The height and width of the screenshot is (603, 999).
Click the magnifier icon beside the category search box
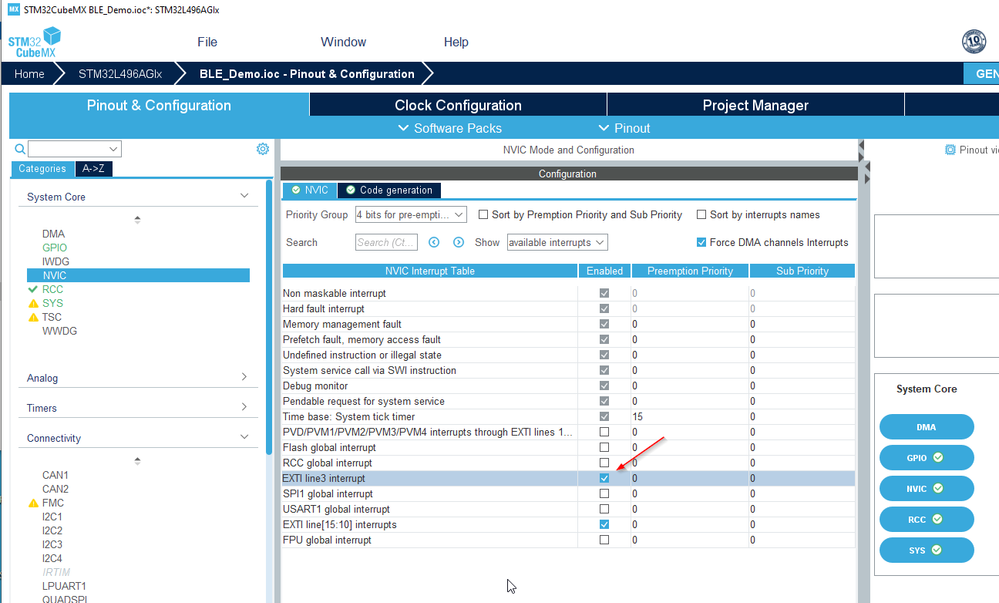click(20, 149)
